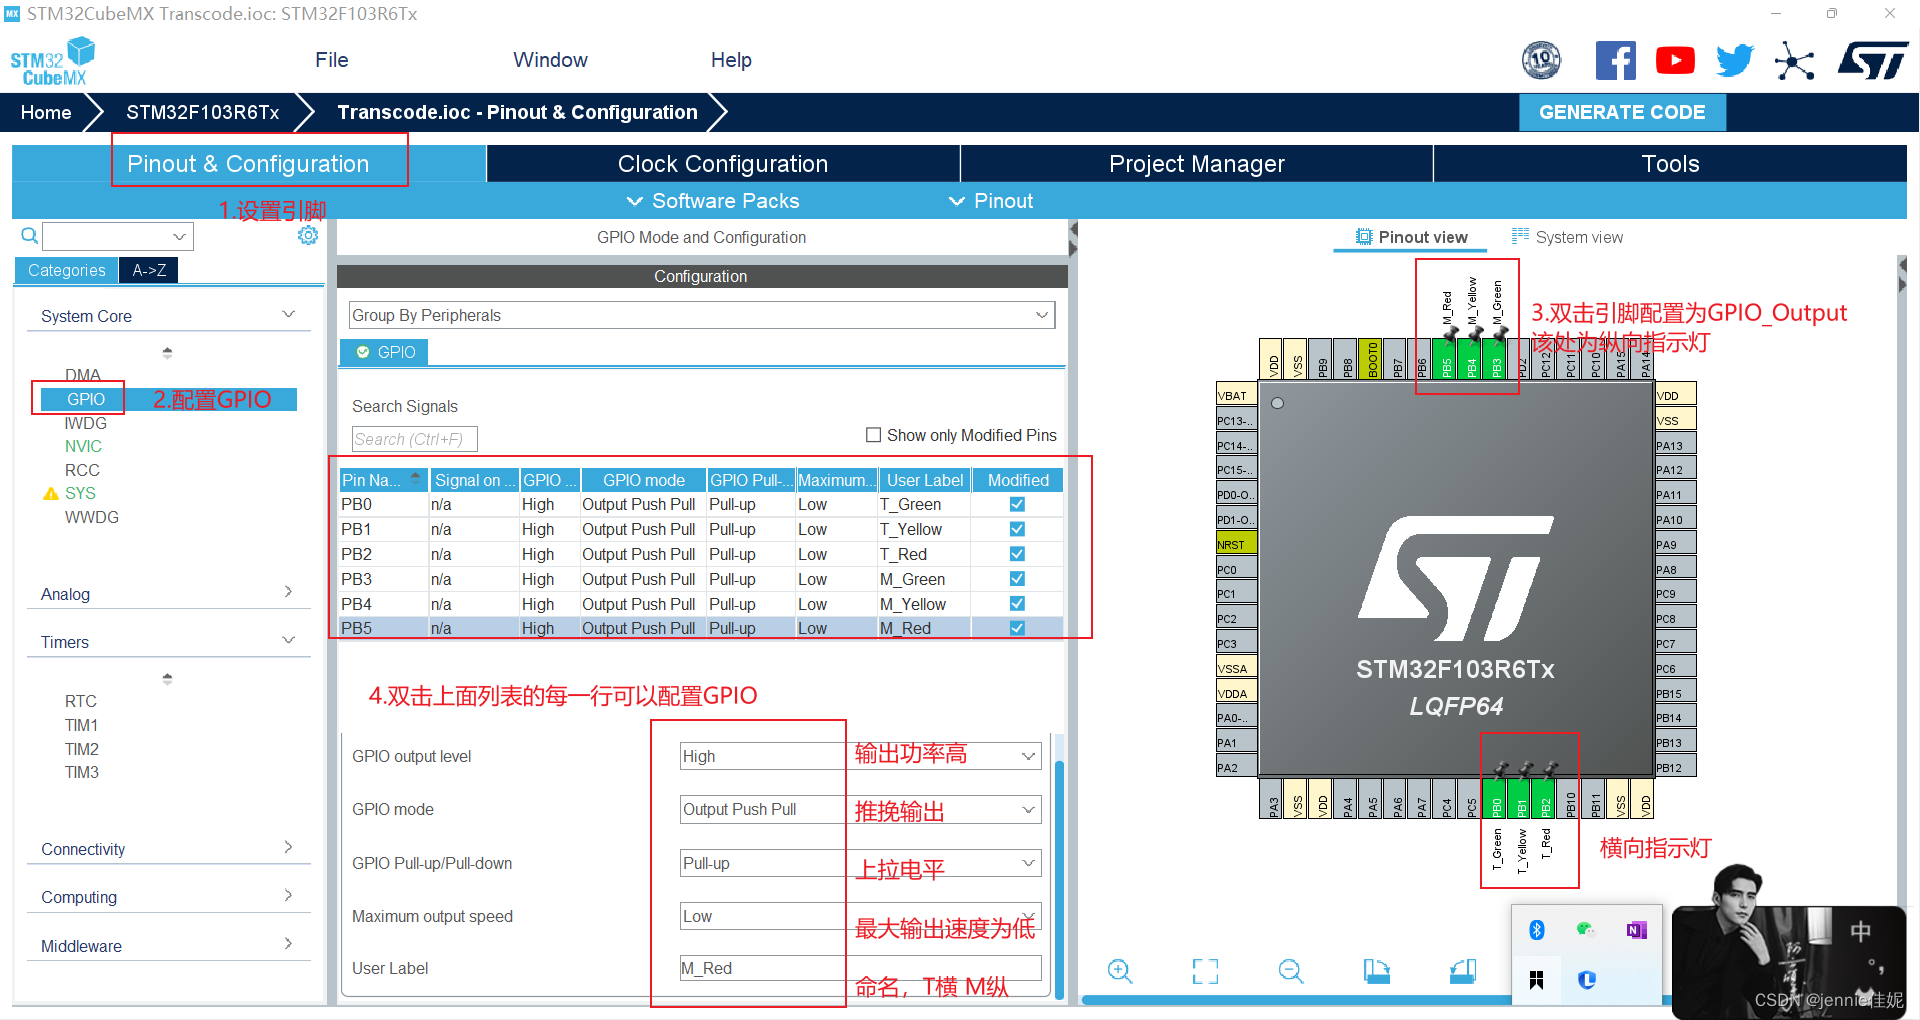
Task: Click the STM32CubeMX logo
Action: click(x=52, y=62)
